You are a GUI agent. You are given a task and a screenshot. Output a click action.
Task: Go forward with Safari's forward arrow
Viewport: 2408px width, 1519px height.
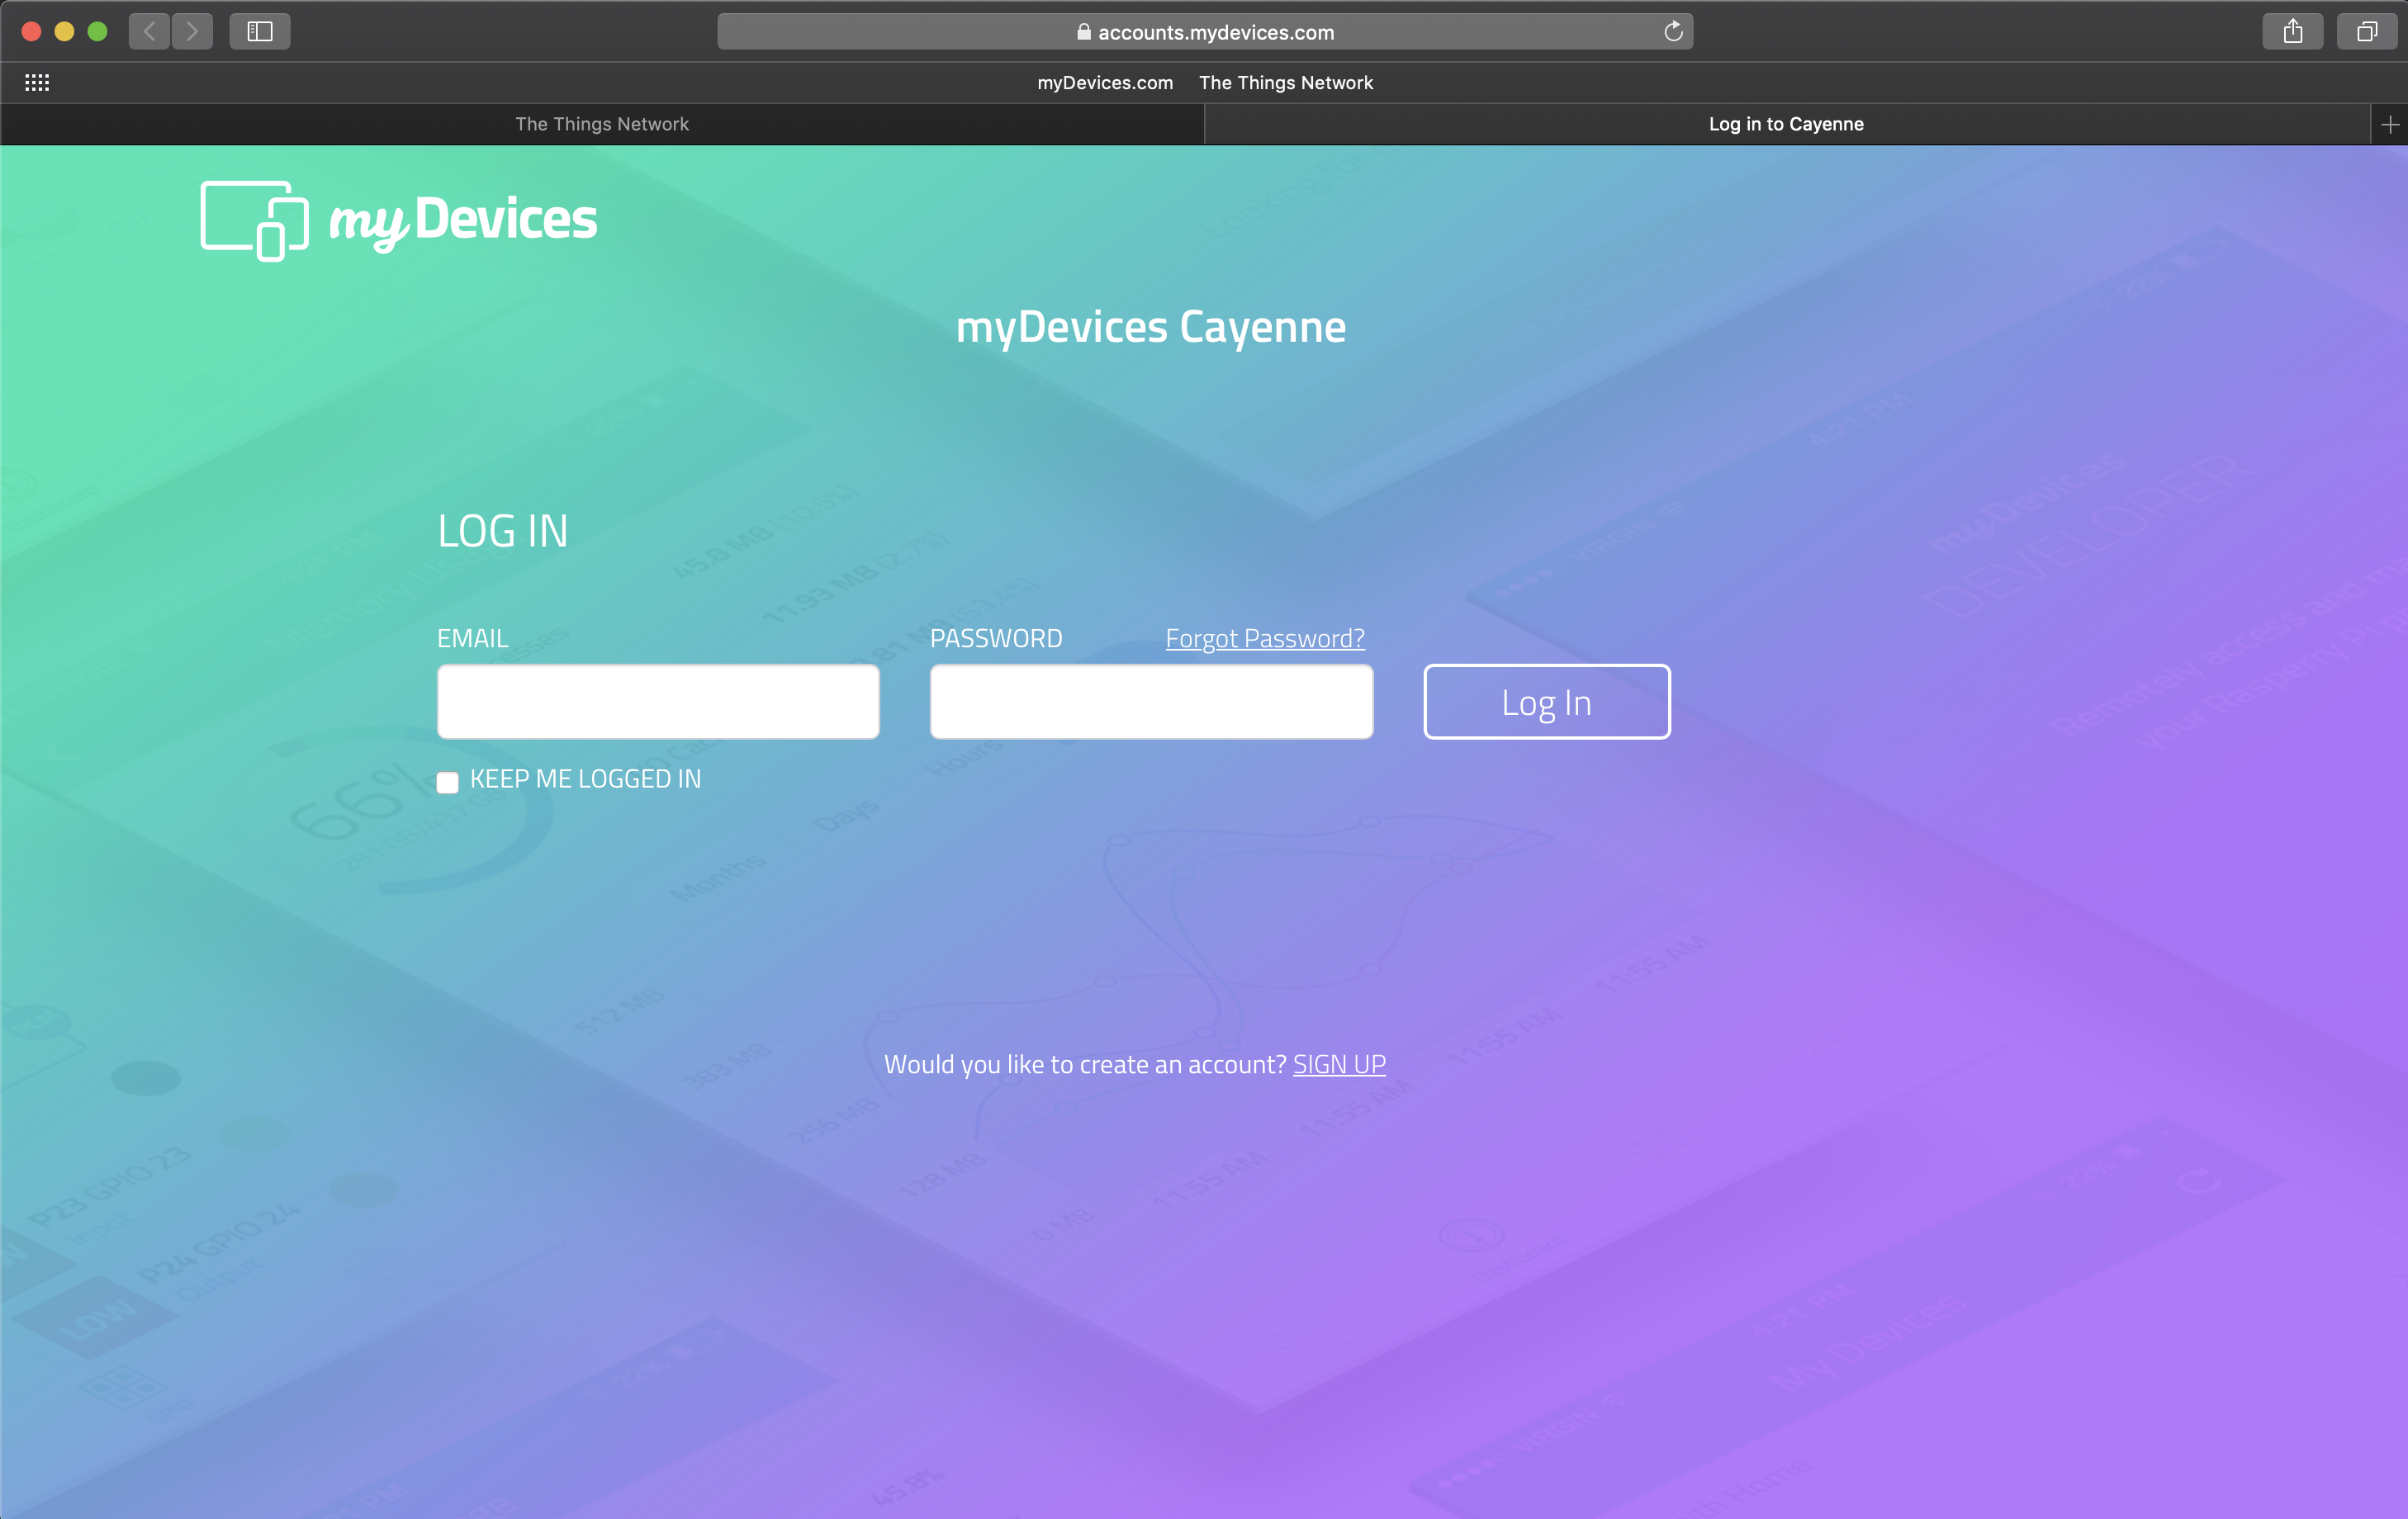click(x=192, y=31)
